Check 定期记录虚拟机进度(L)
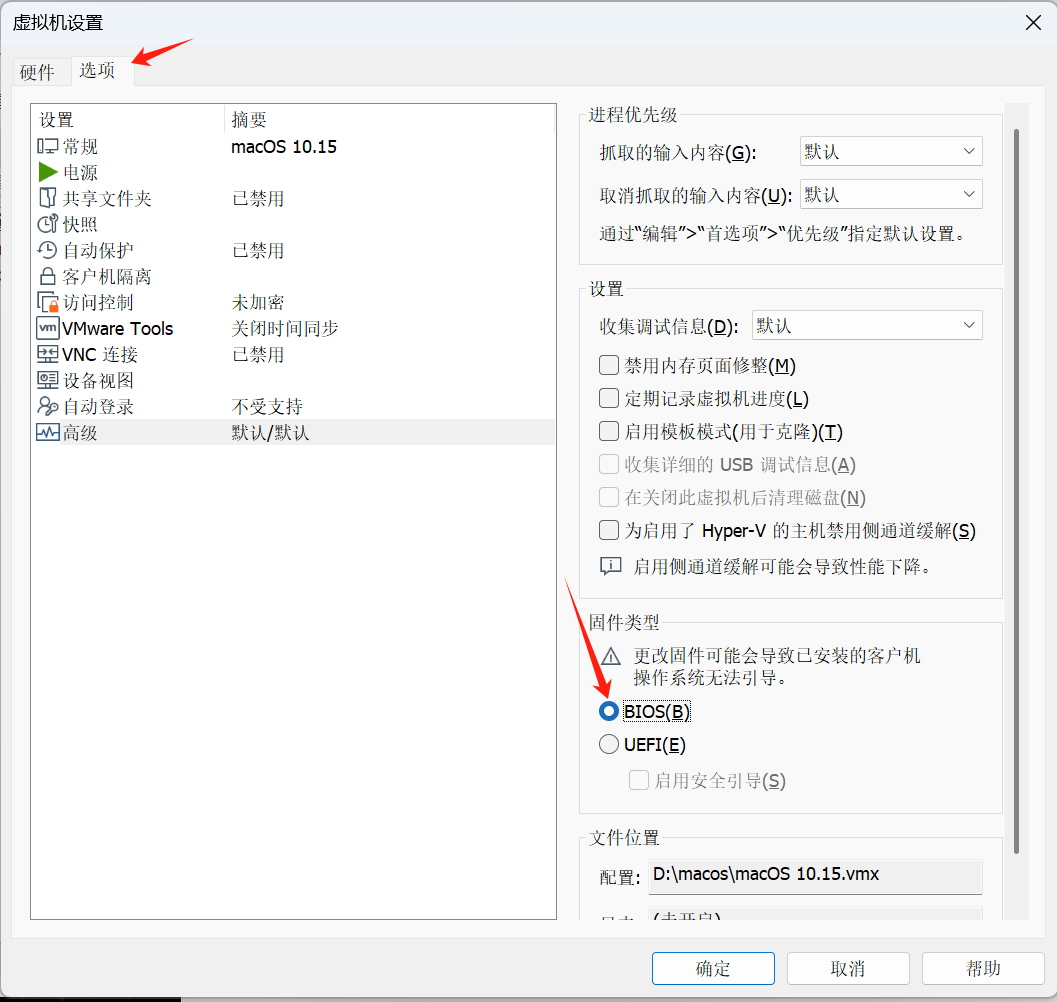1057x1002 pixels. 609,399
